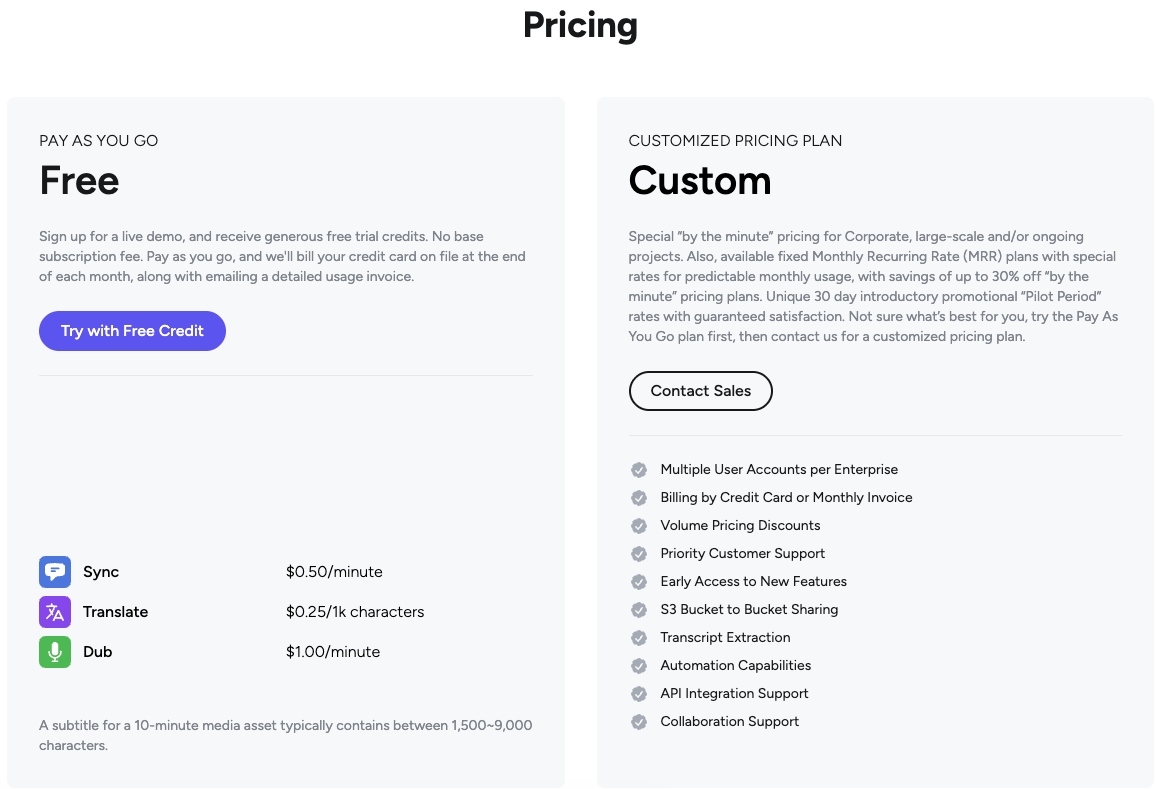
Task: Click checkmark beside S3 Bucket to Bucket Sharing
Action: tap(639, 610)
